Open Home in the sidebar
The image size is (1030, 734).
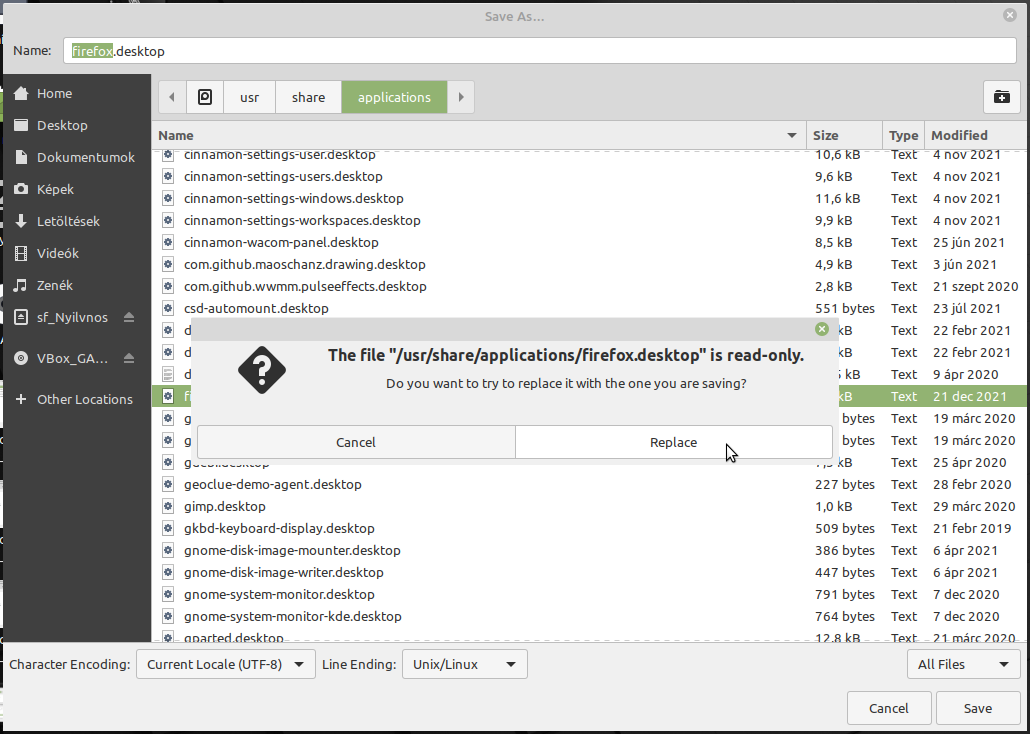[77, 93]
